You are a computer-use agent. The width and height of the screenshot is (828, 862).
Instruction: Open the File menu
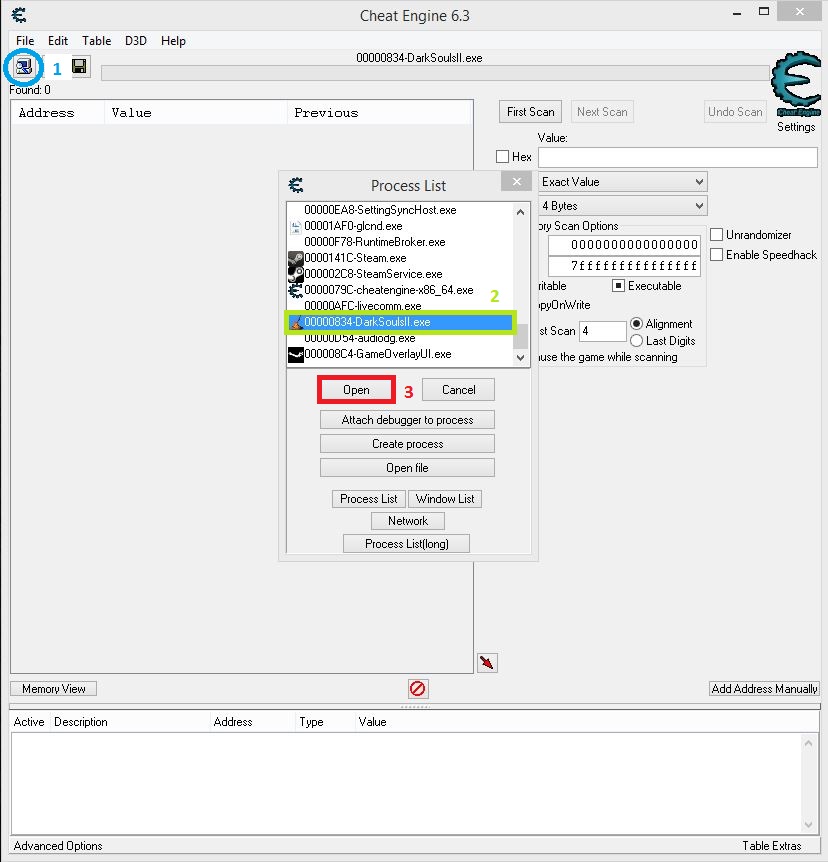pyautogui.click(x=25, y=41)
